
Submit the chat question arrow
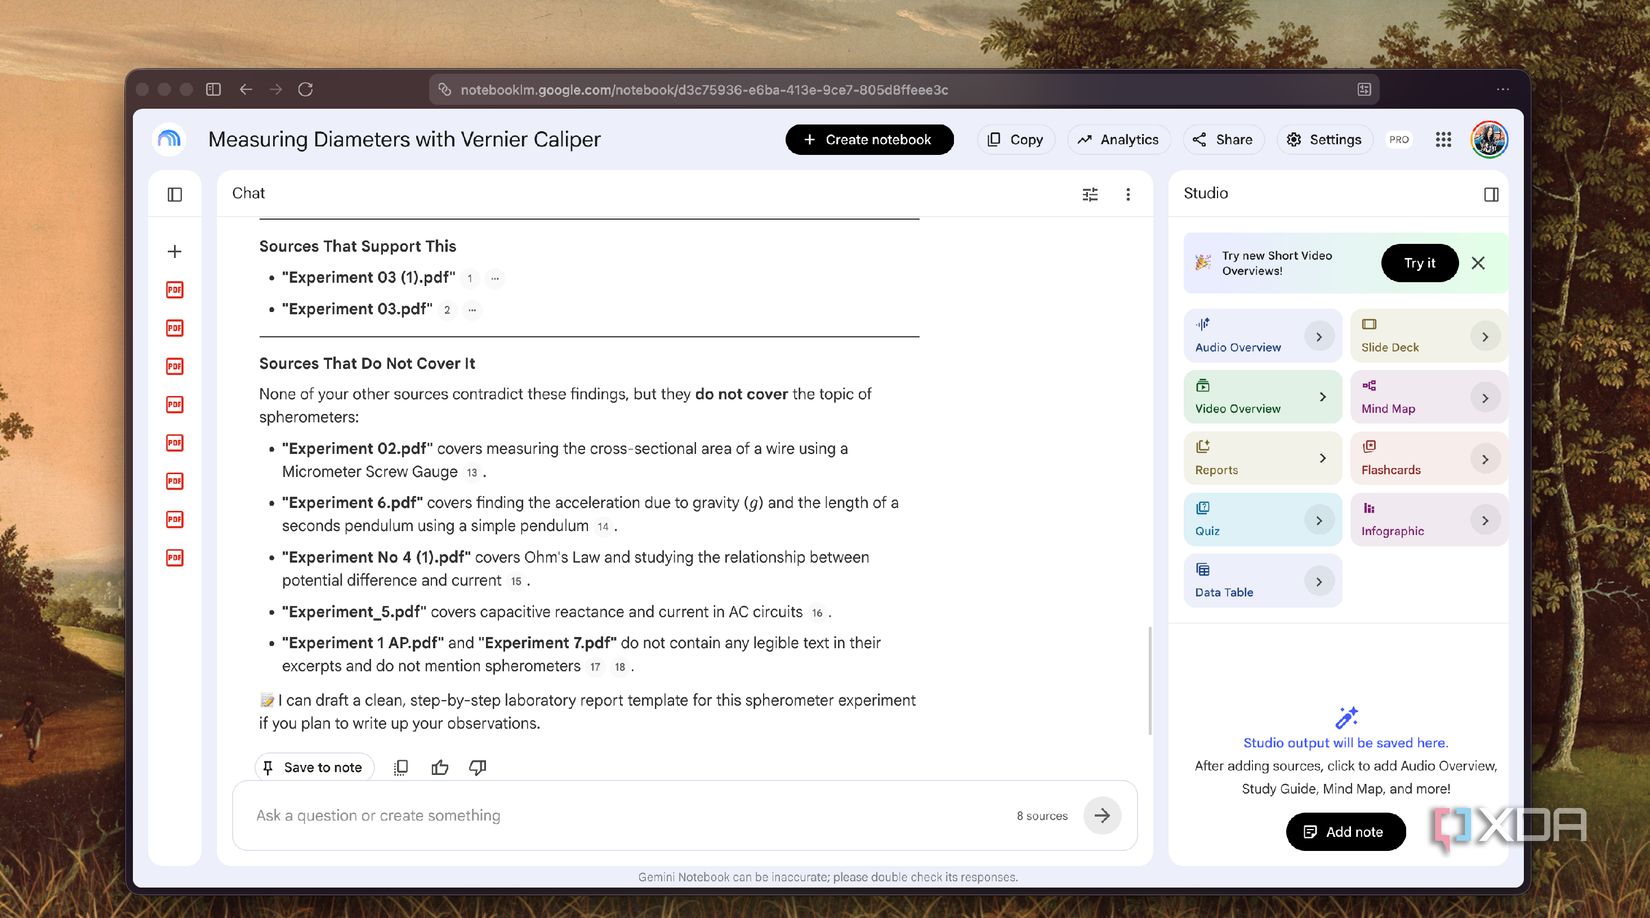(1102, 816)
